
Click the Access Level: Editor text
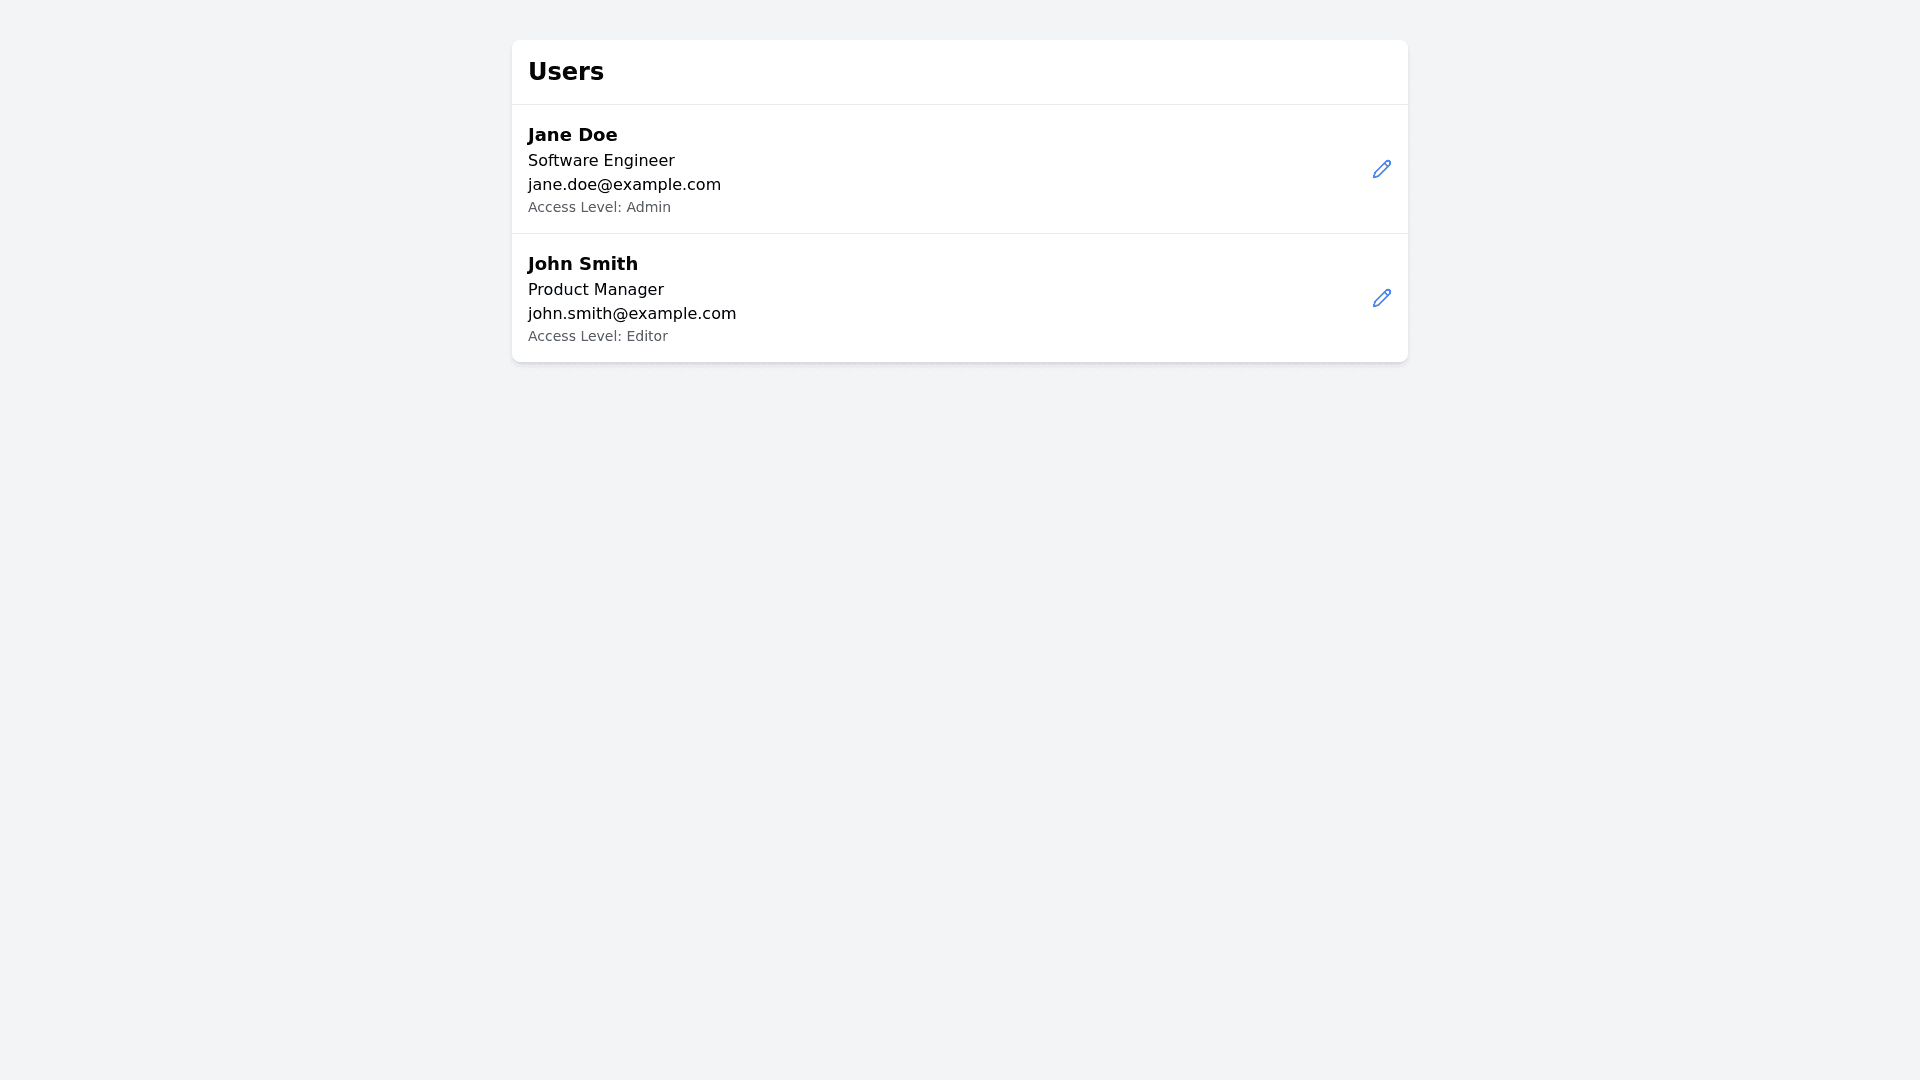tap(597, 337)
